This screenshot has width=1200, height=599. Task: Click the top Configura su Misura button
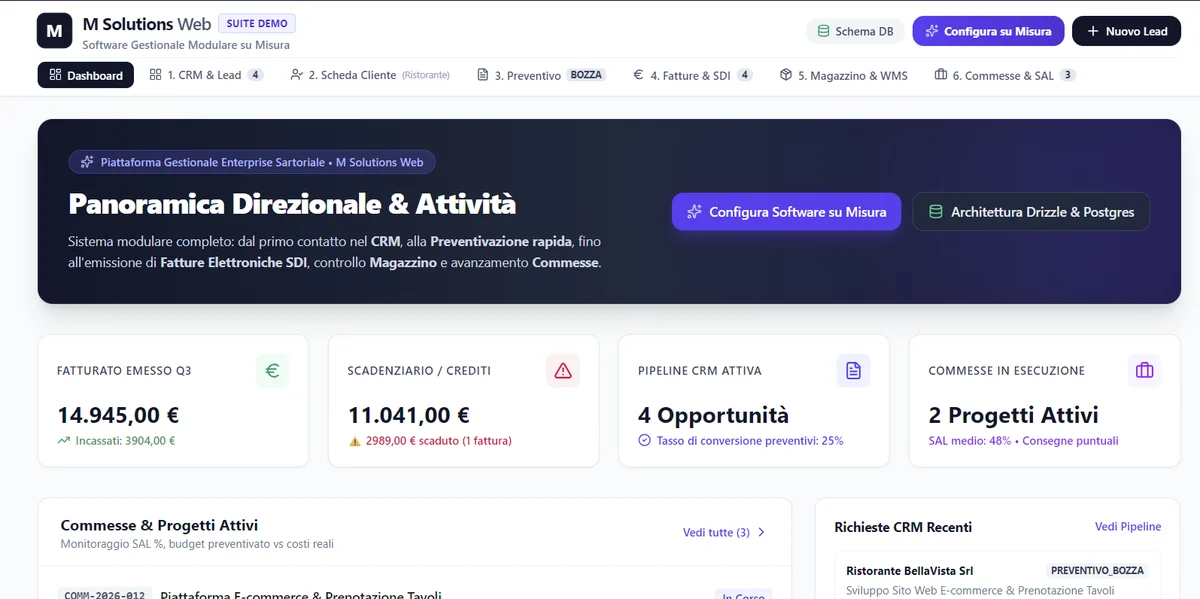tap(988, 31)
